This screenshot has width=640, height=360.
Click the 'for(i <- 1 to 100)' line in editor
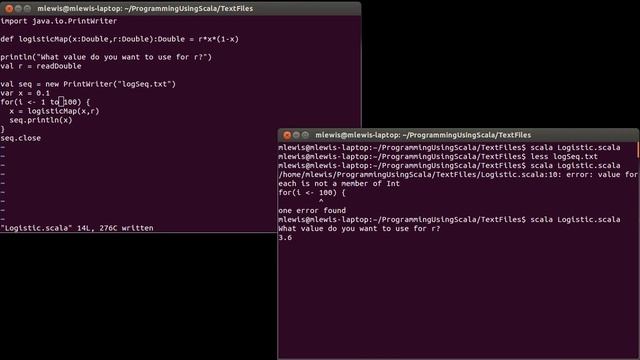click(x=45, y=102)
